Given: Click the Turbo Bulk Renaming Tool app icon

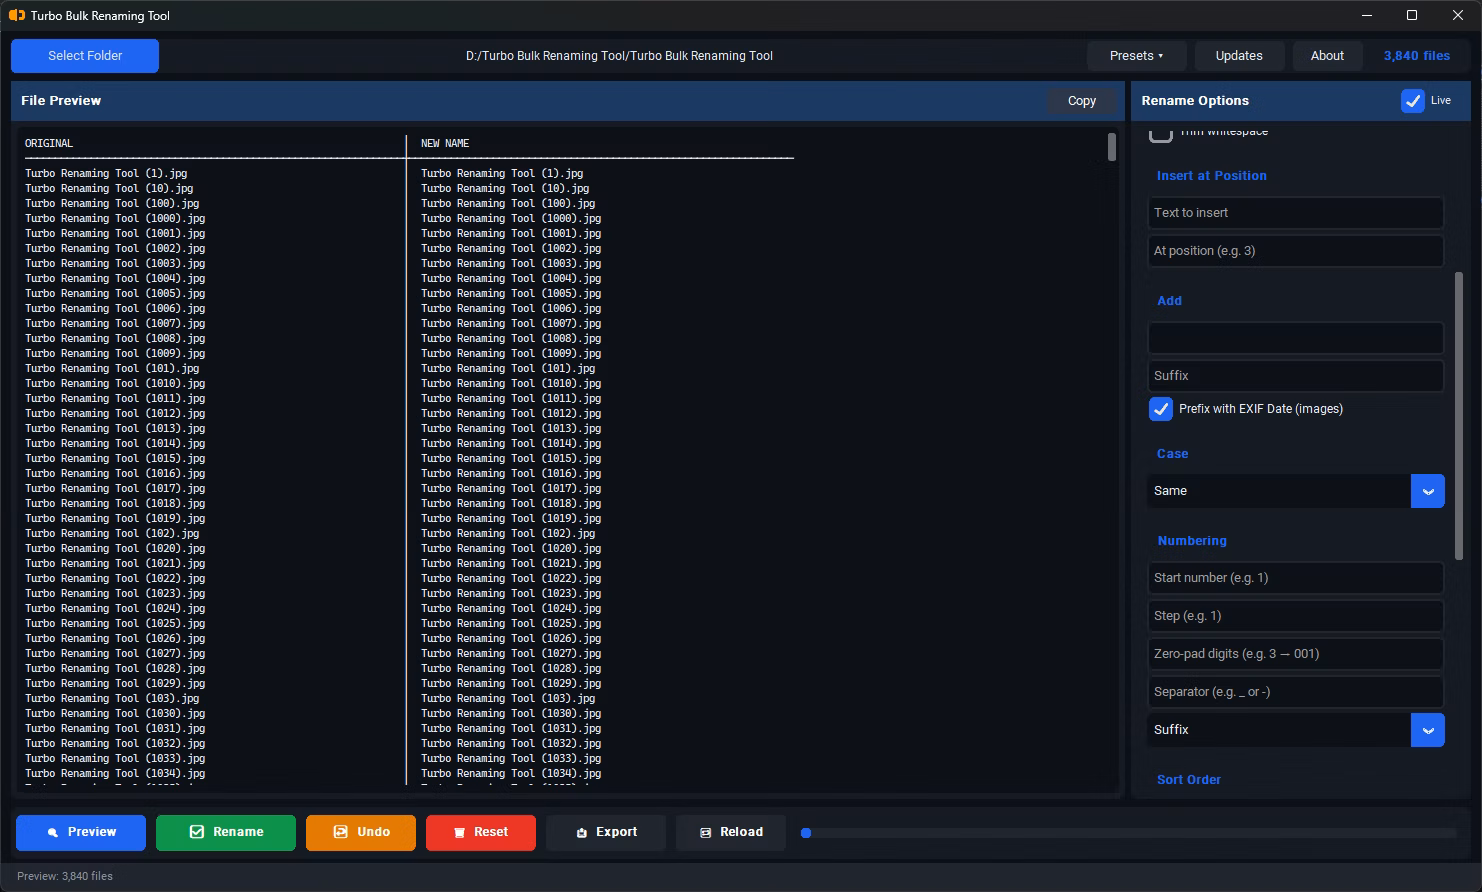Looking at the screenshot, I should [16, 15].
